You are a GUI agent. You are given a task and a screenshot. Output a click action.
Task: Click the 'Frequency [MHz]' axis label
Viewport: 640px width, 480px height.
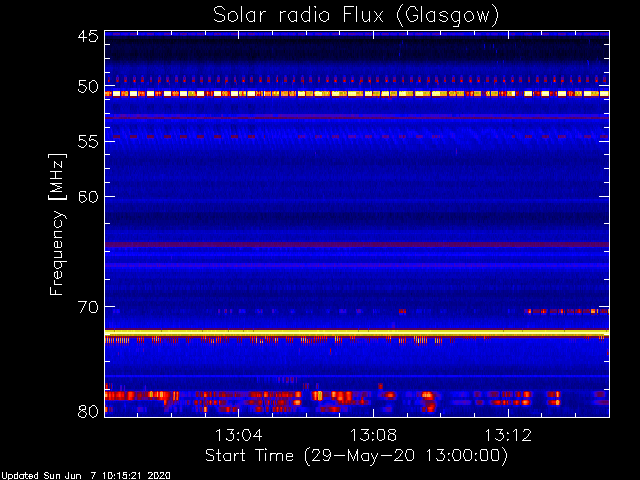tap(57, 224)
